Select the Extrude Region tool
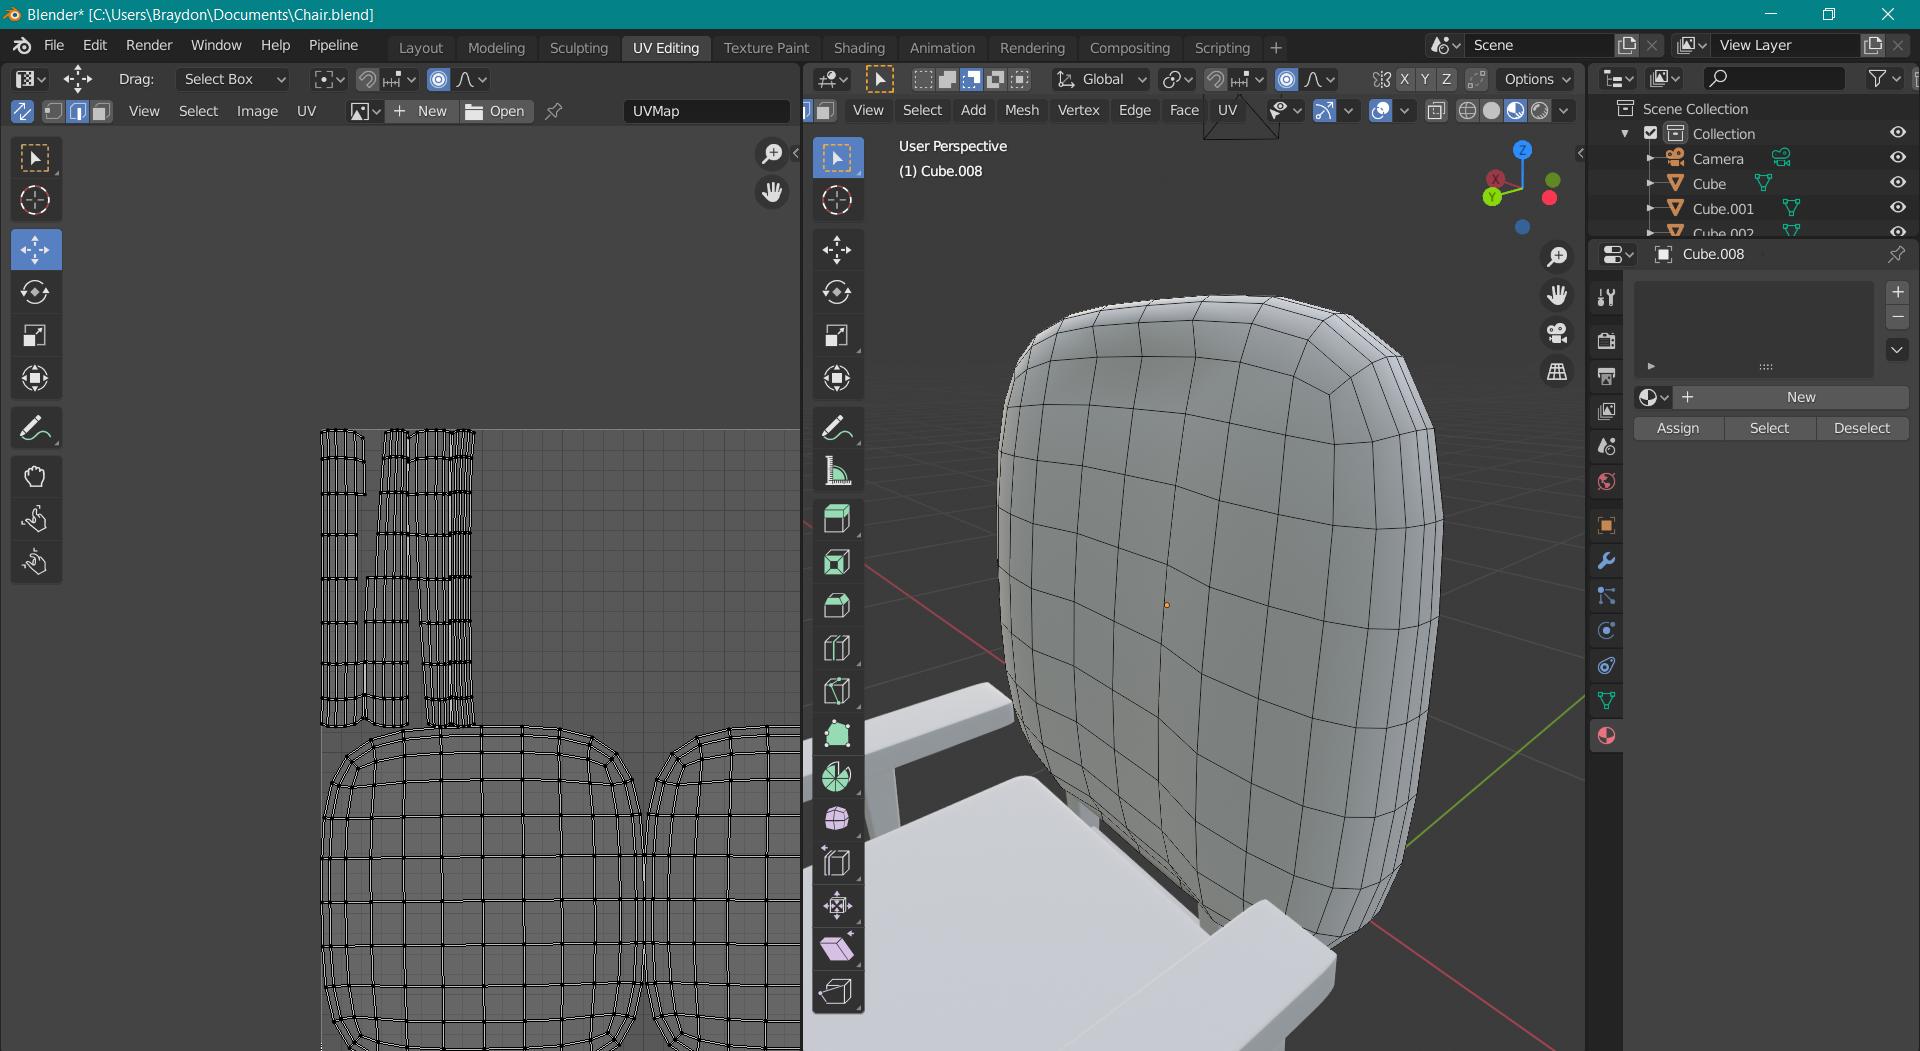The image size is (1920, 1051). [x=837, y=518]
